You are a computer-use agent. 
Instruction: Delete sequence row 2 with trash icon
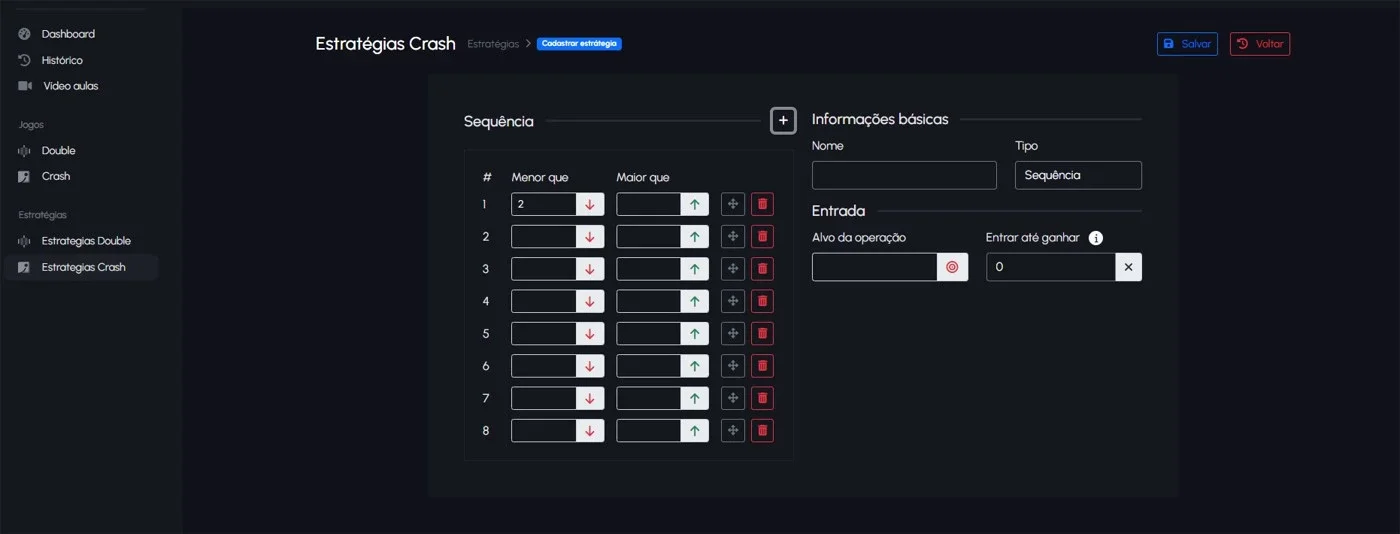763,237
